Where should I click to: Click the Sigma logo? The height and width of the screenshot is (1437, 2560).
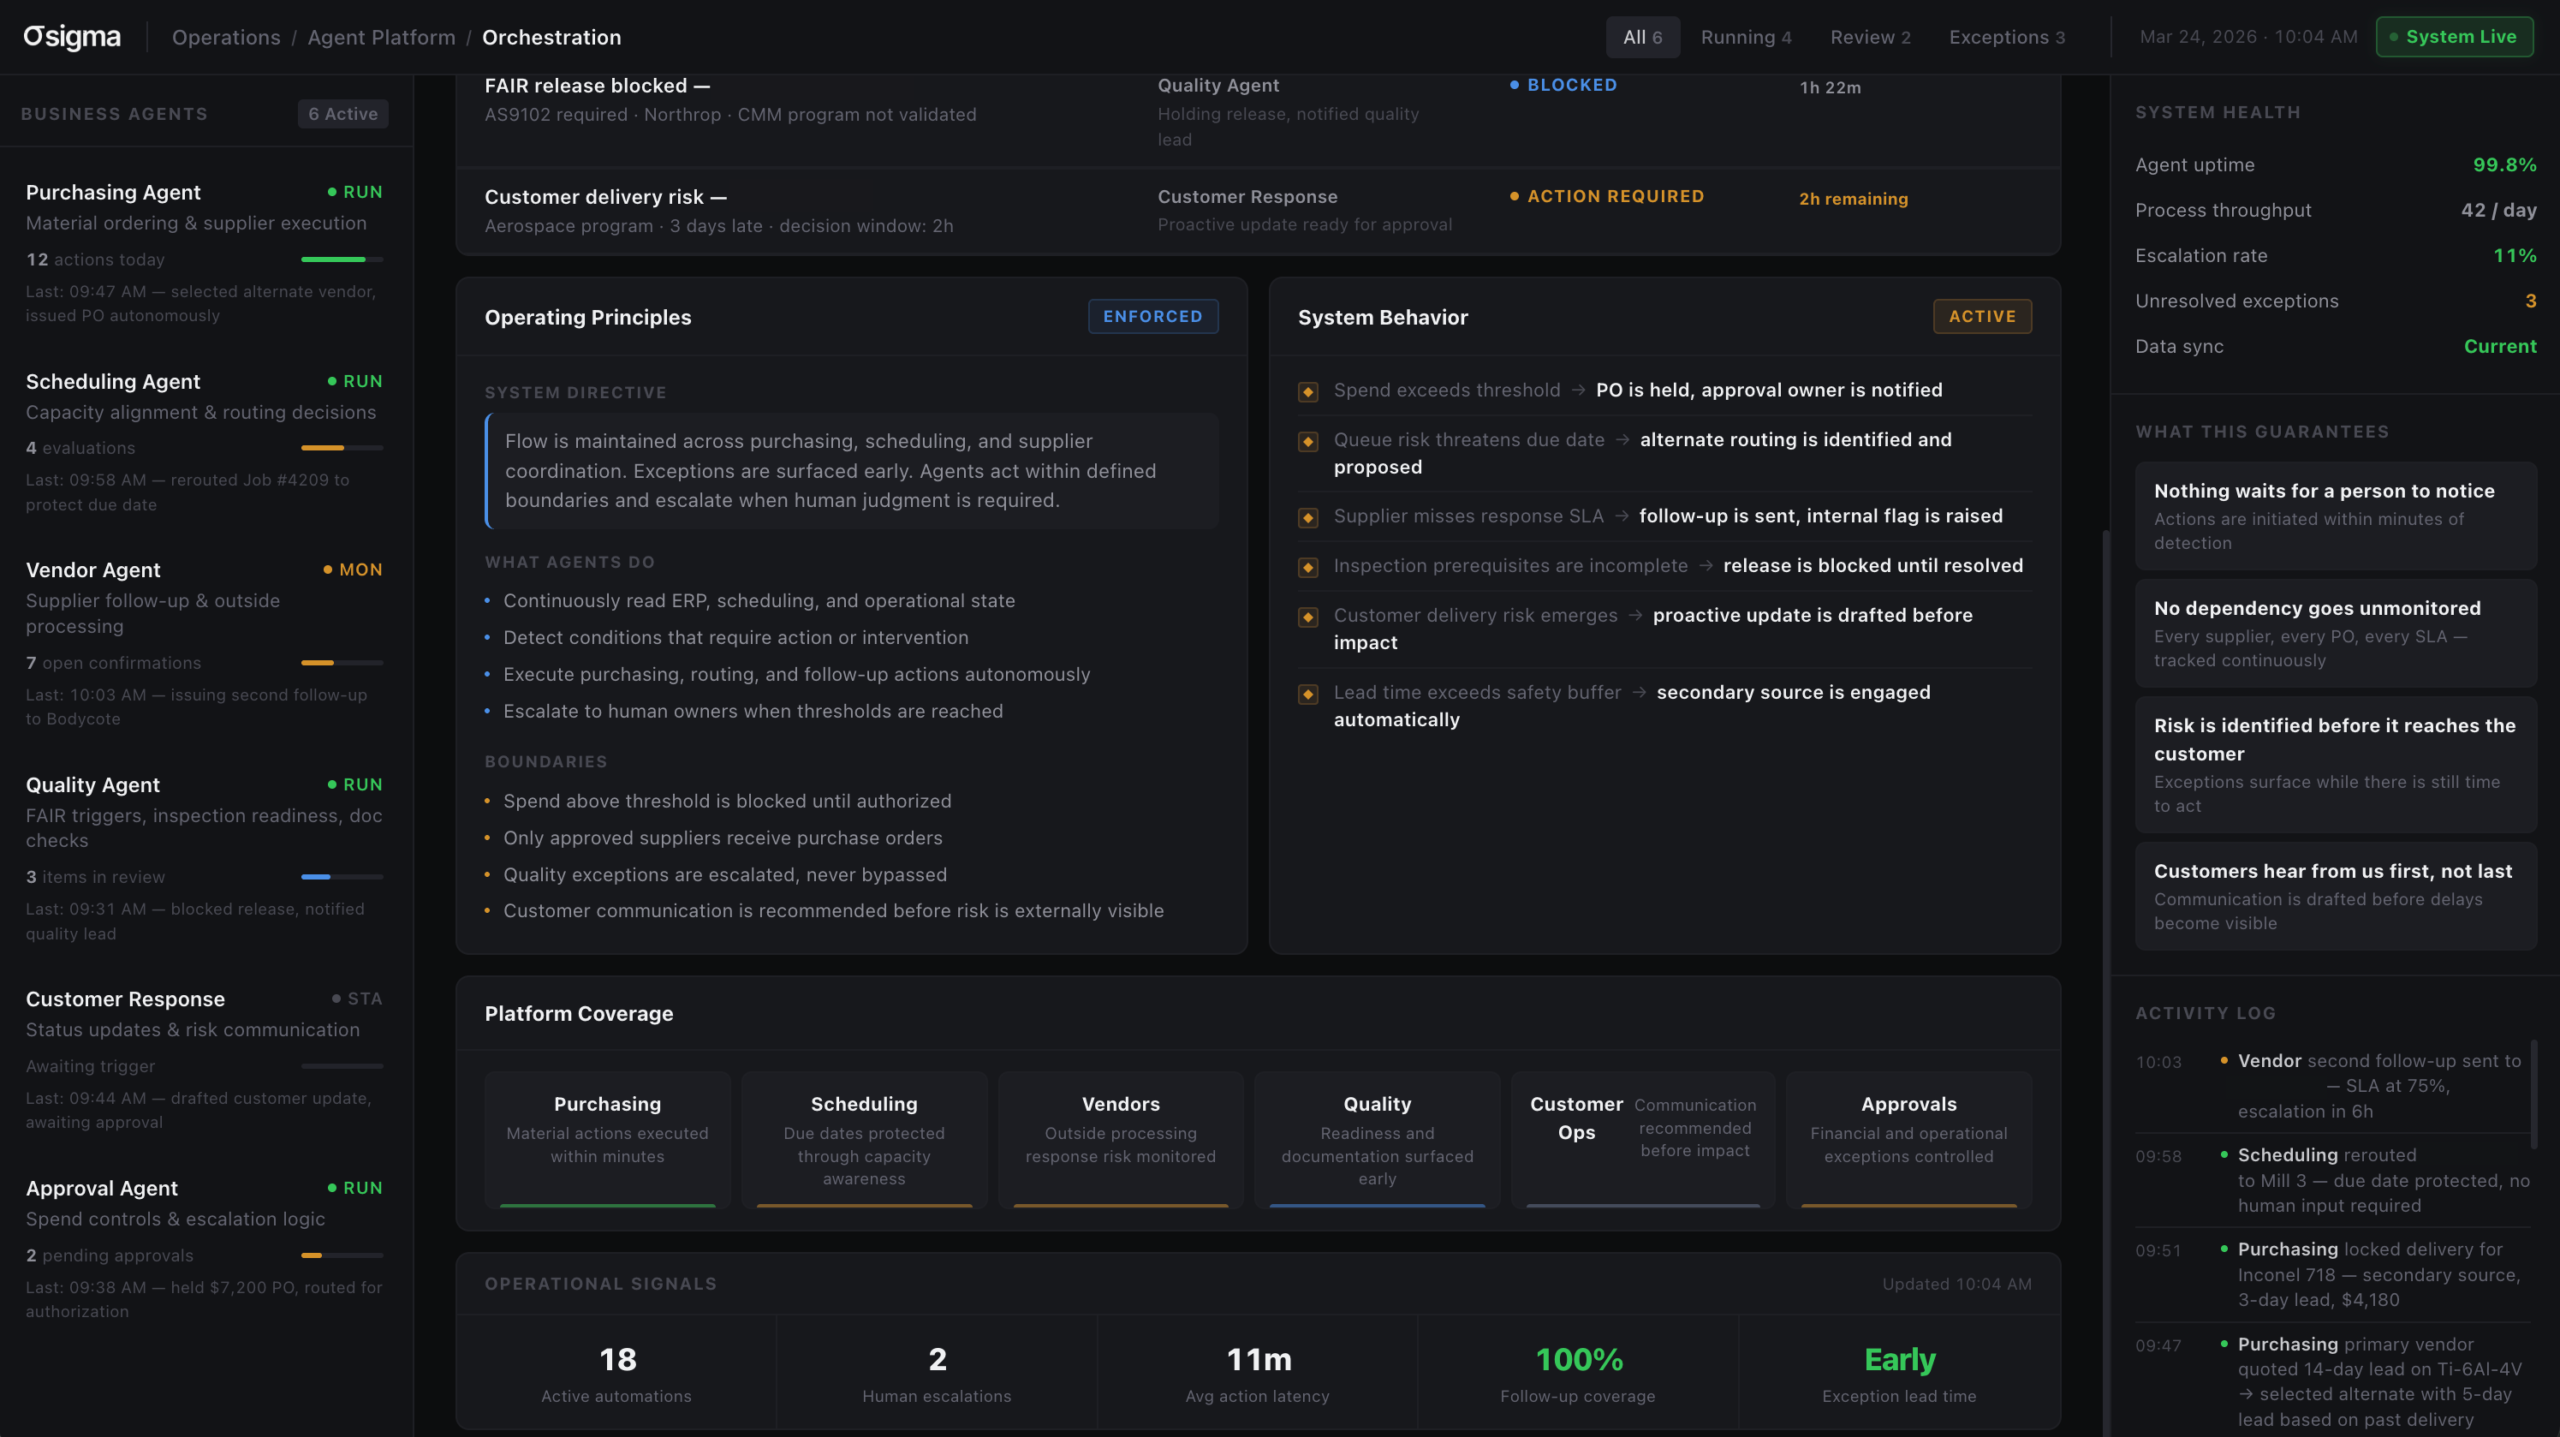pyautogui.click(x=72, y=37)
